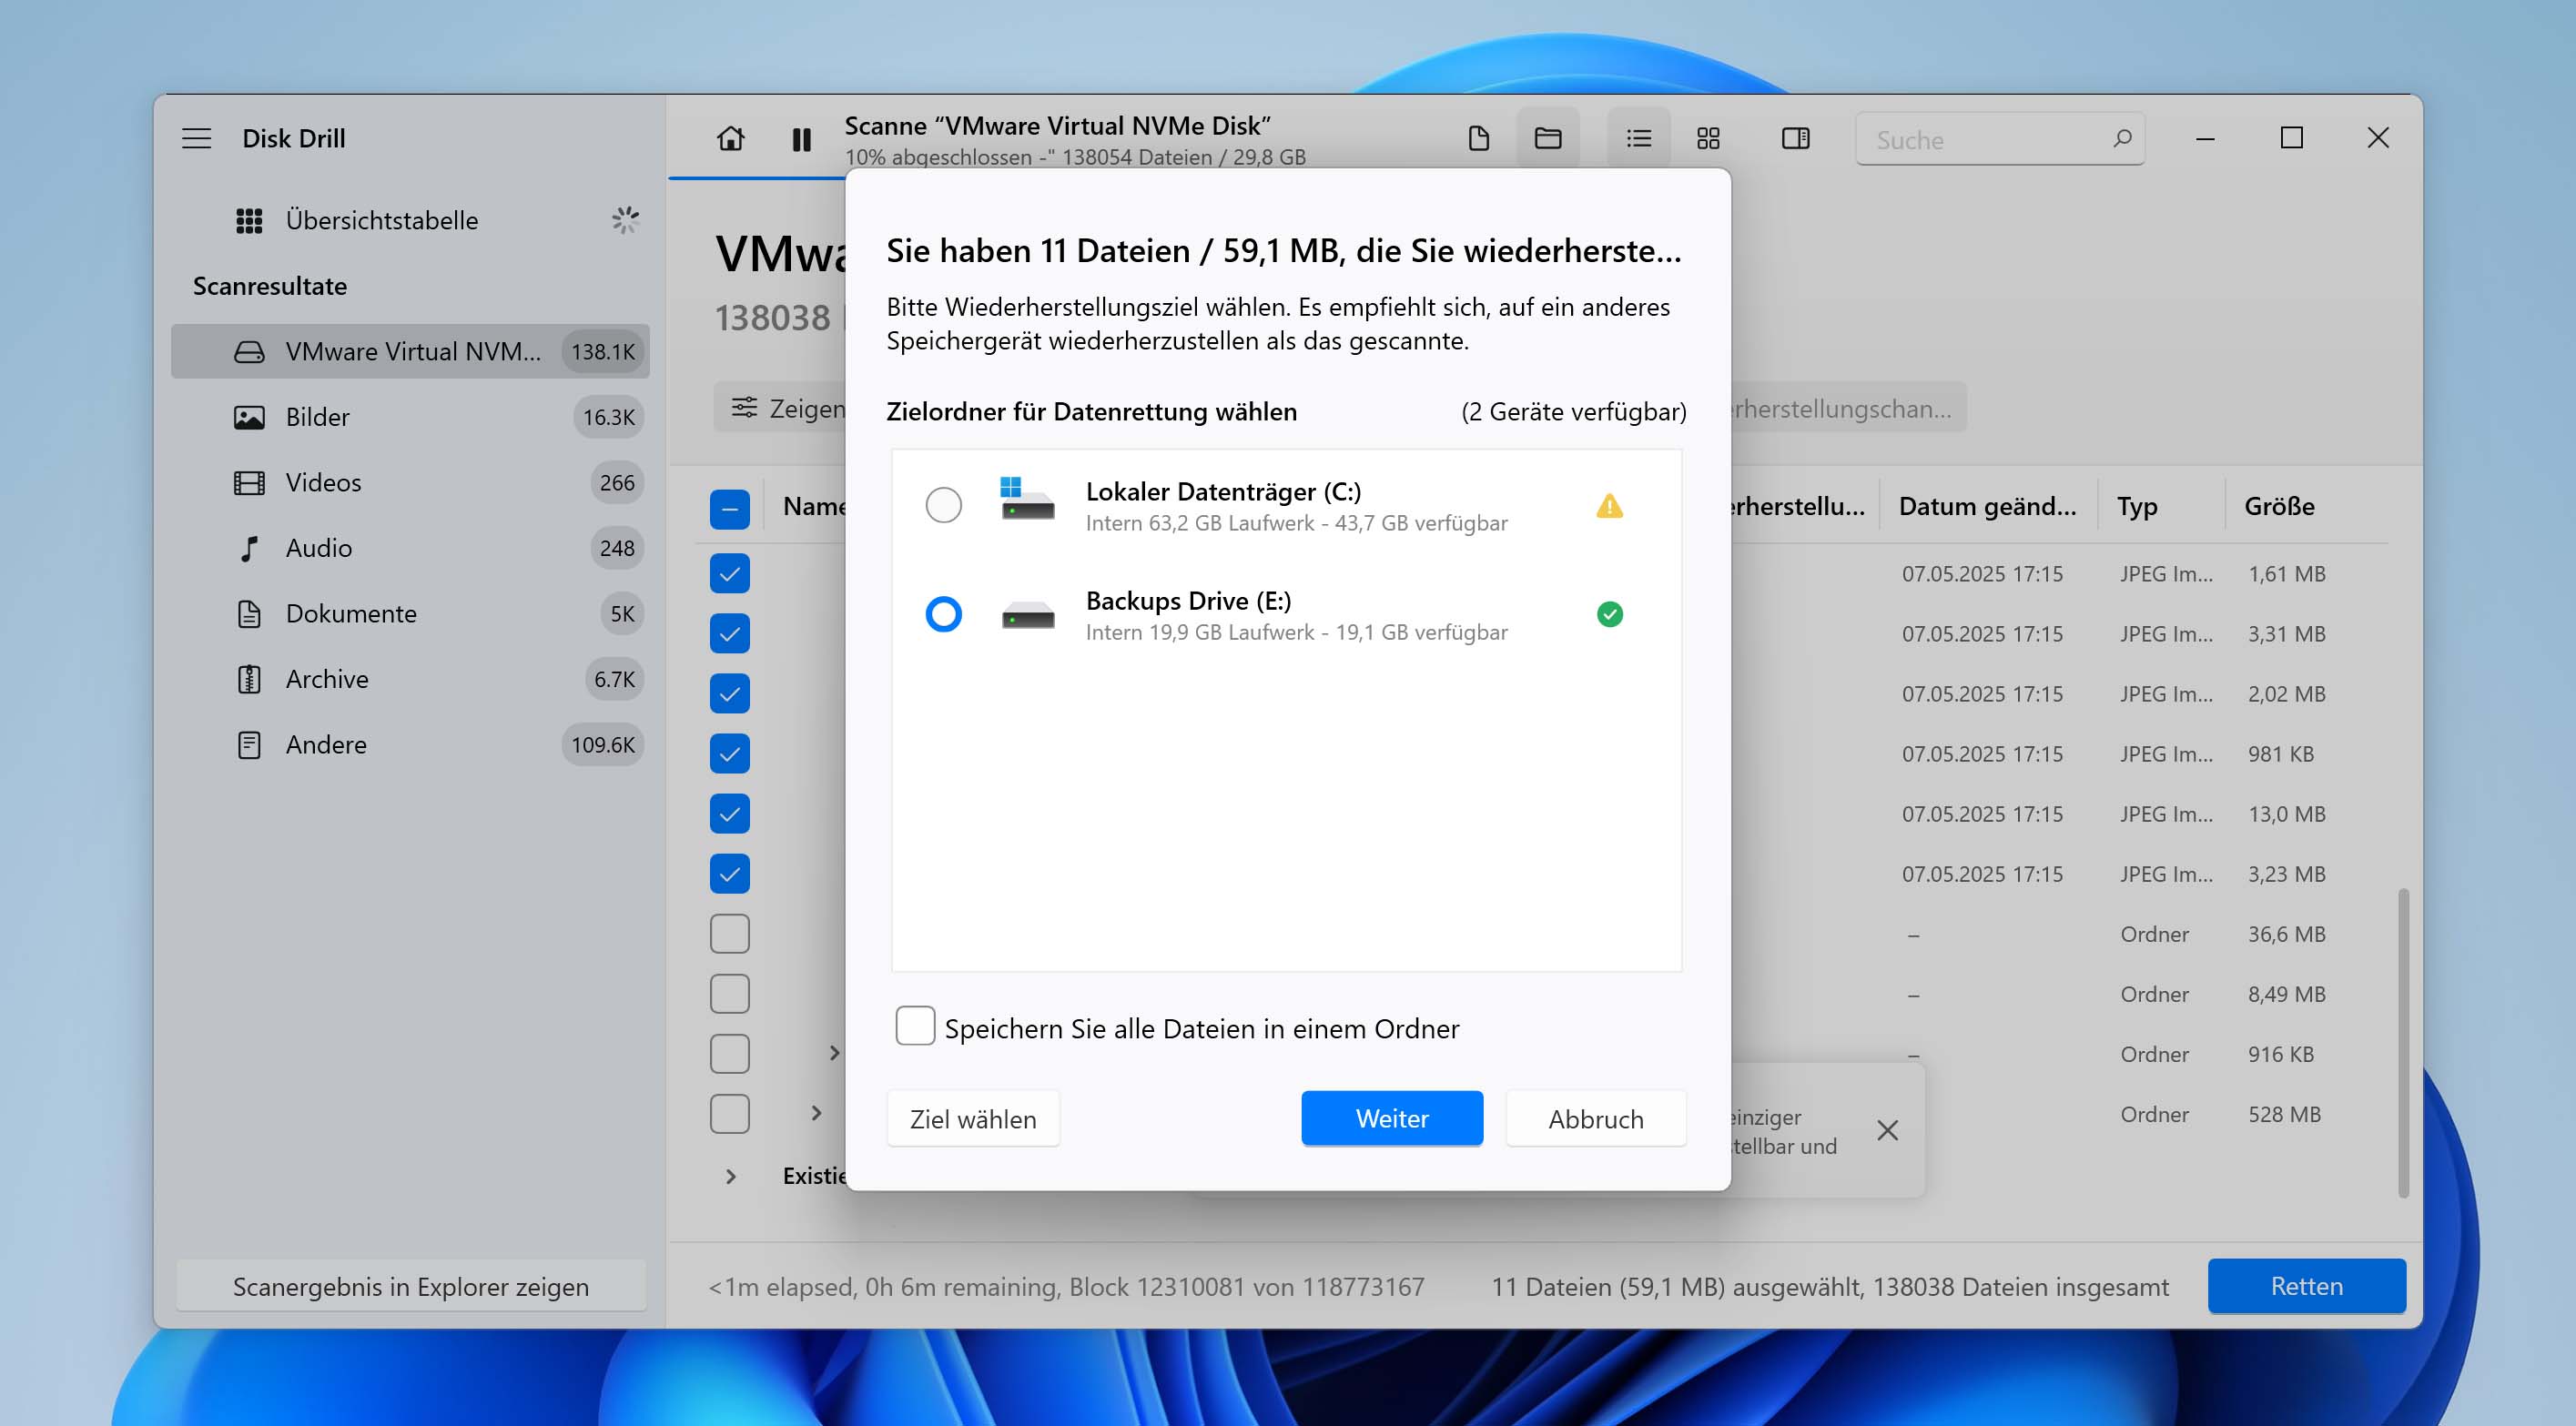Click the scan progress bar under toolbar
The width and height of the screenshot is (2576, 1426).
[757, 178]
